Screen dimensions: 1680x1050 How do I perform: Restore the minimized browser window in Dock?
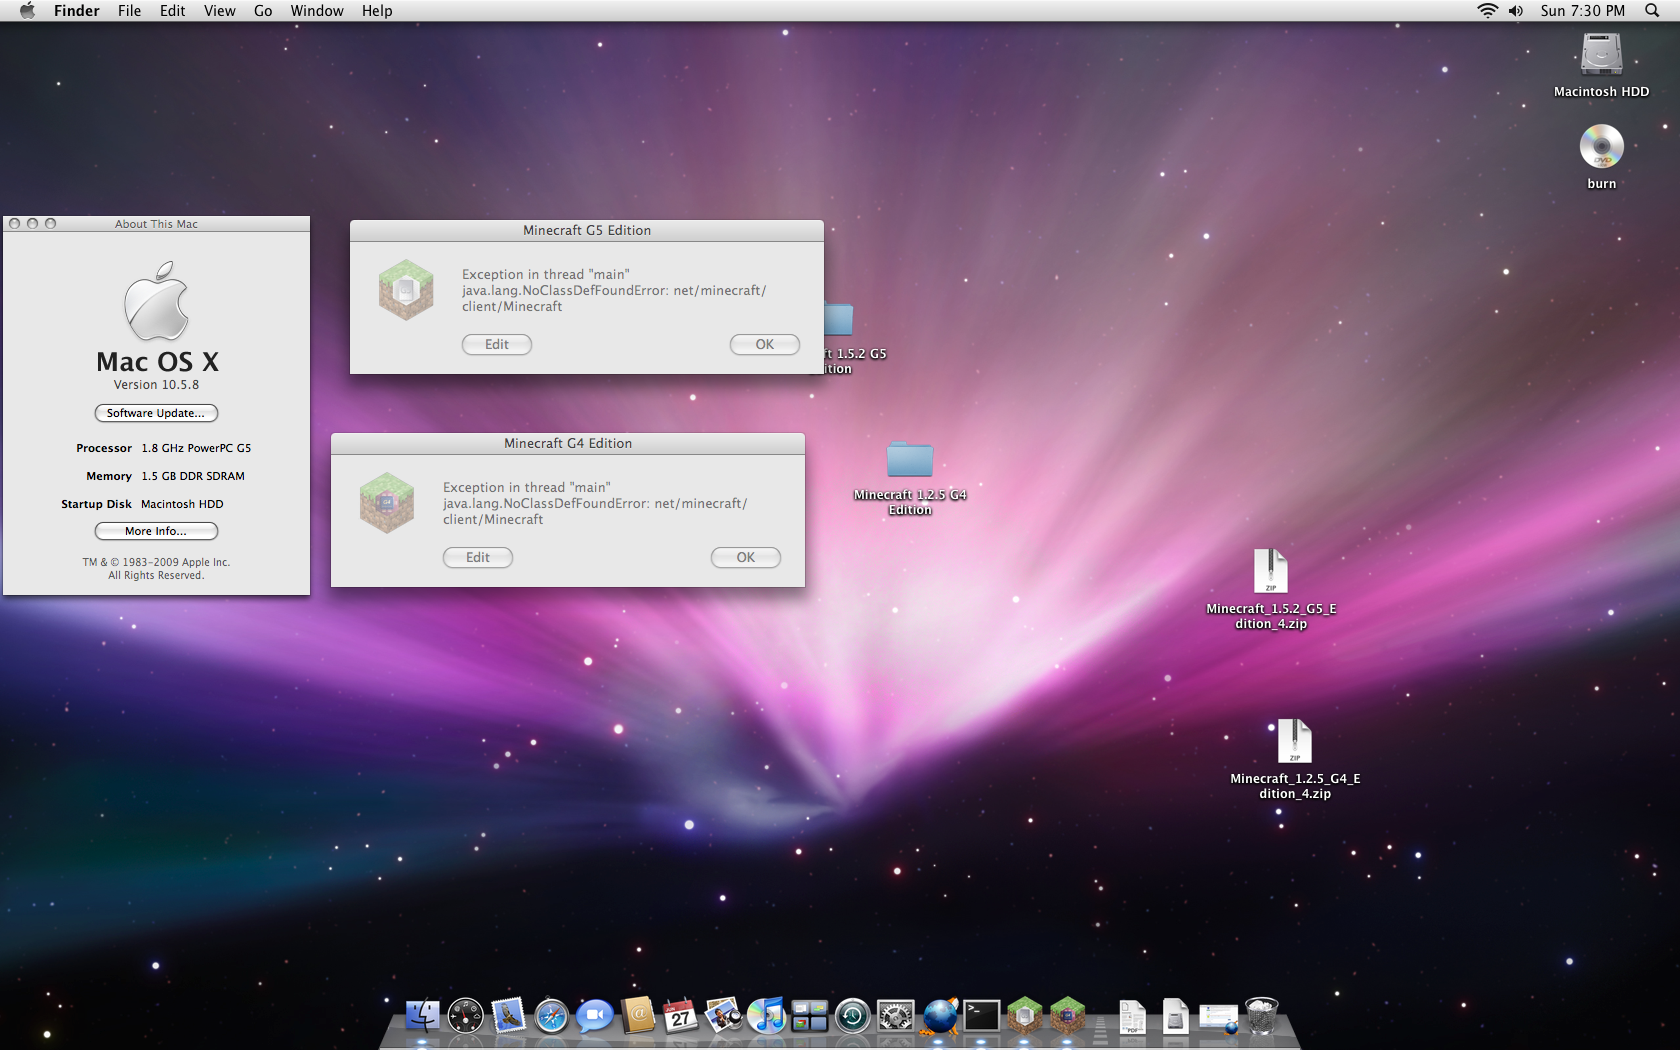(x=1218, y=1017)
